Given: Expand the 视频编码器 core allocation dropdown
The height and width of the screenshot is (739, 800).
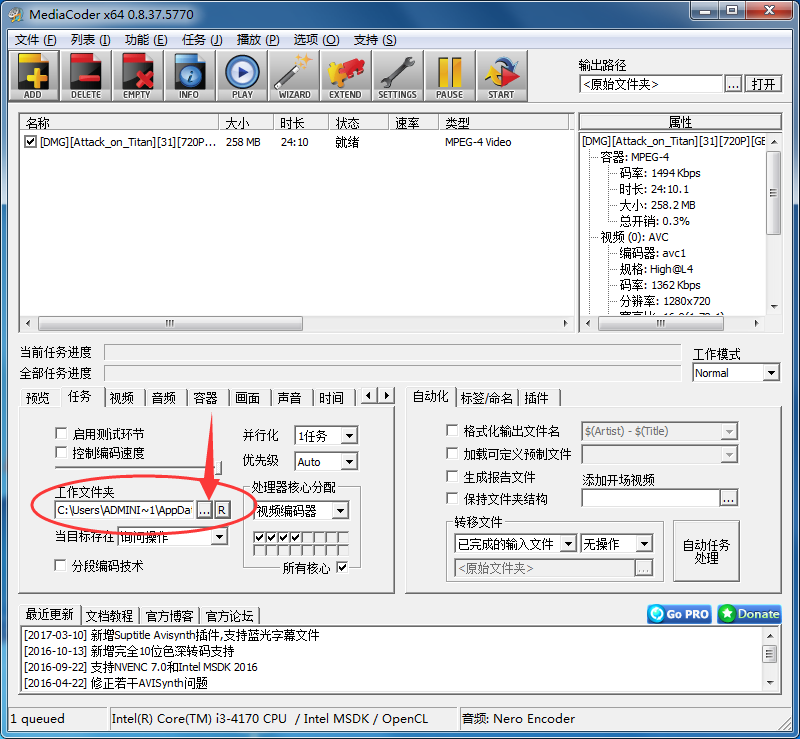Looking at the screenshot, I should point(340,510).
